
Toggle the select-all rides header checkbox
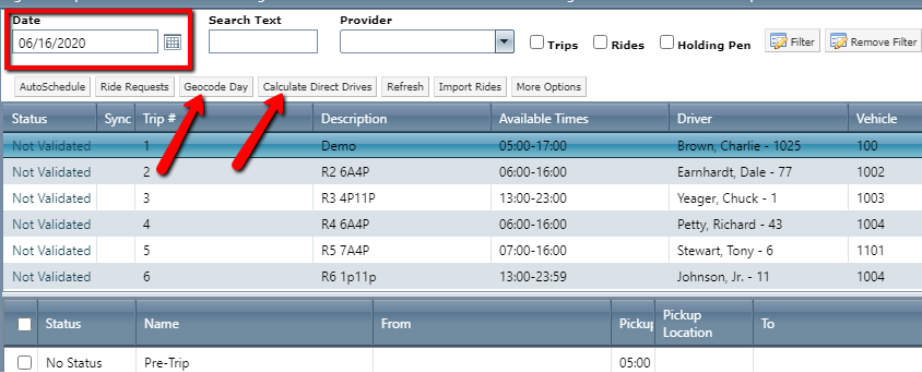point(24,324)
